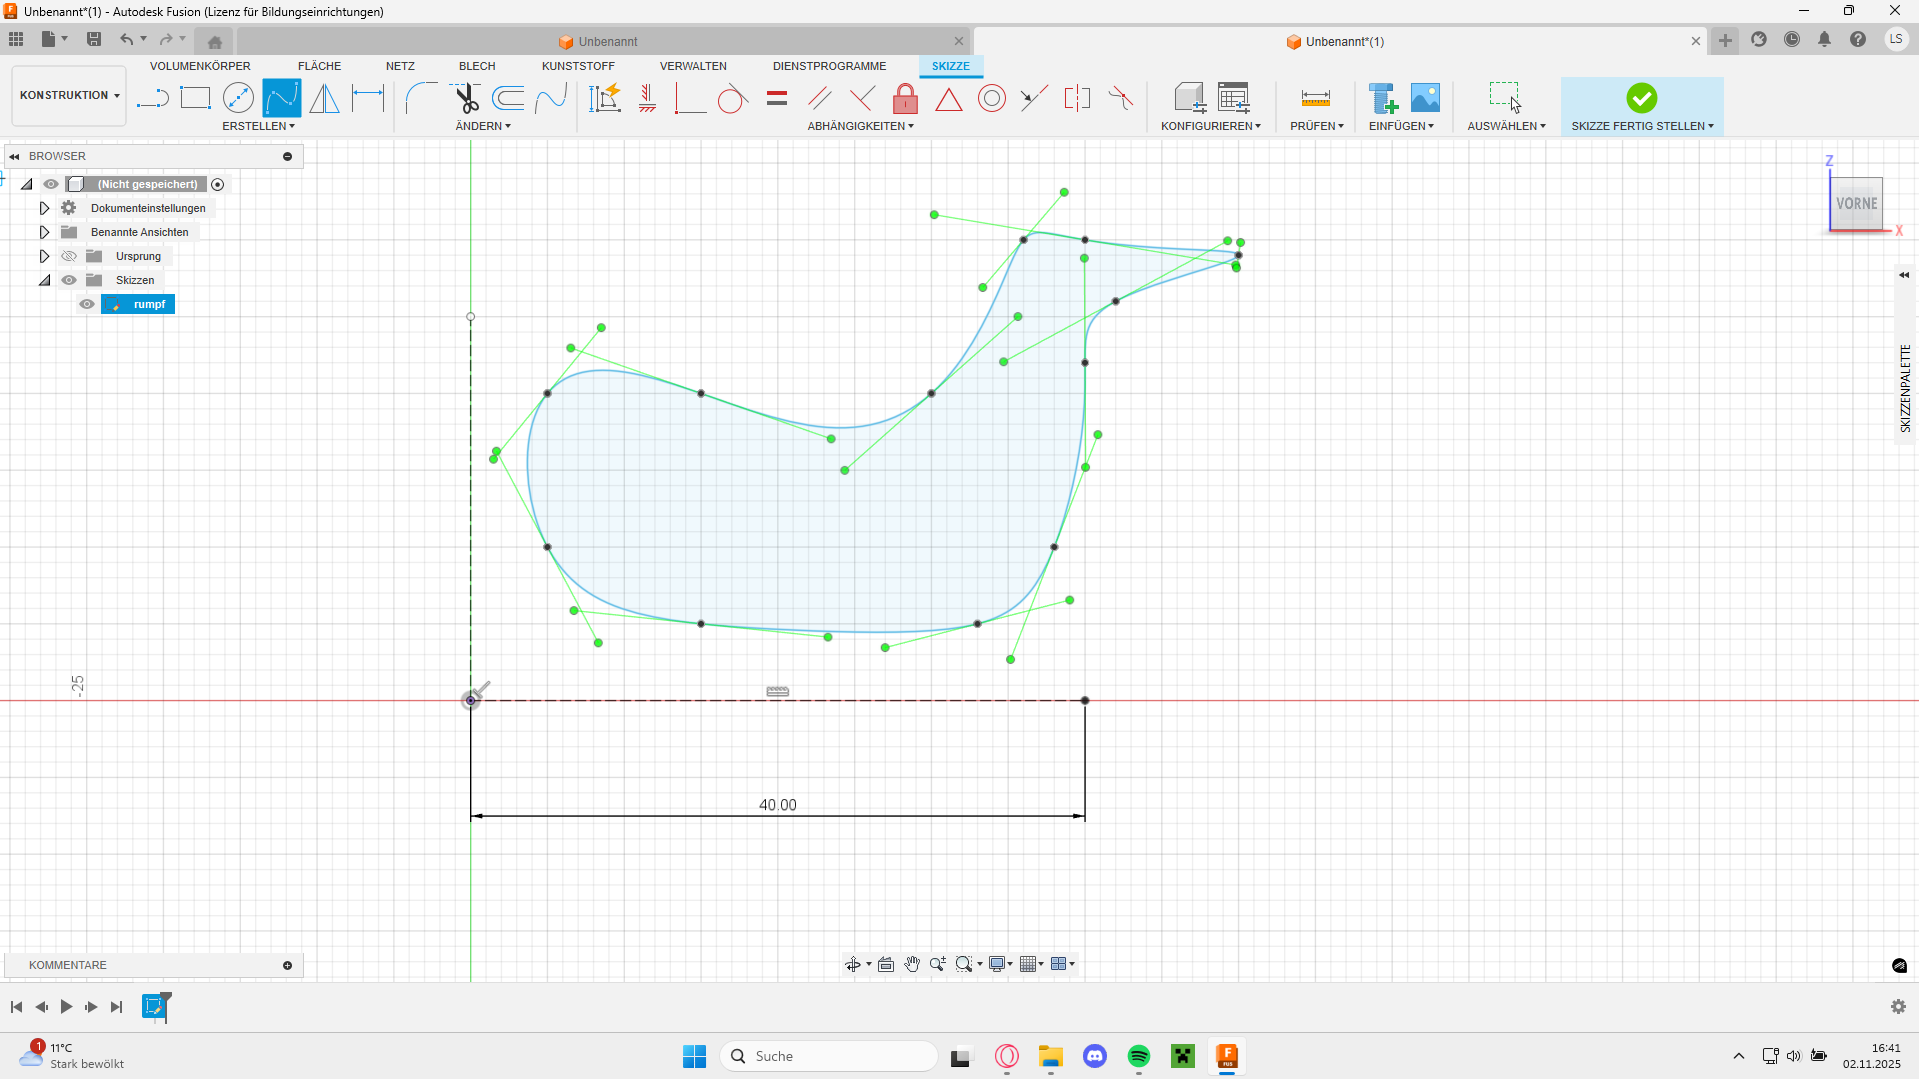Open the ABHÄNGIGKEITEN dropdown menu

tap(860, 126)
